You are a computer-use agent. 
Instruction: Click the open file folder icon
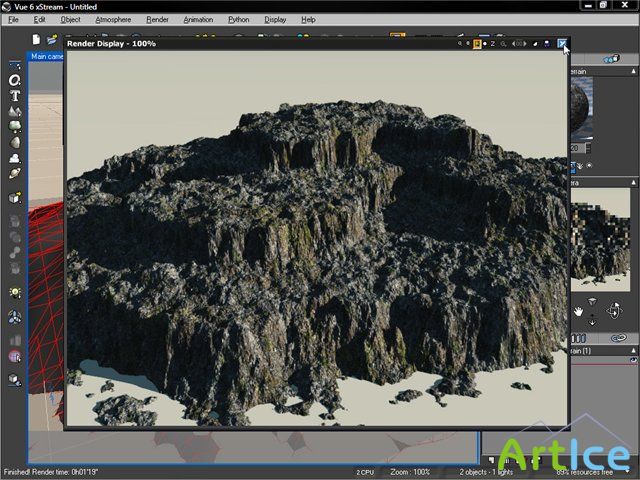pos(52,39)
